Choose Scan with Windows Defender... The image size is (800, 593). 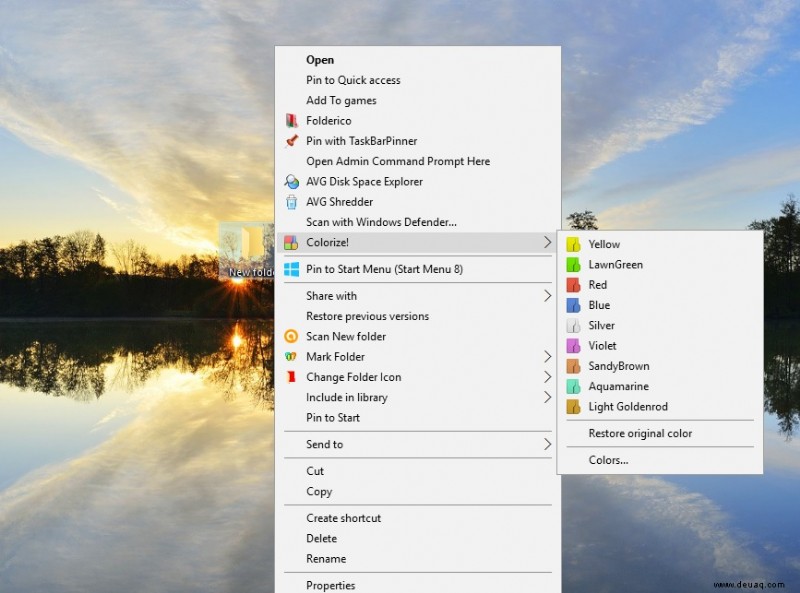coord(417,222)
